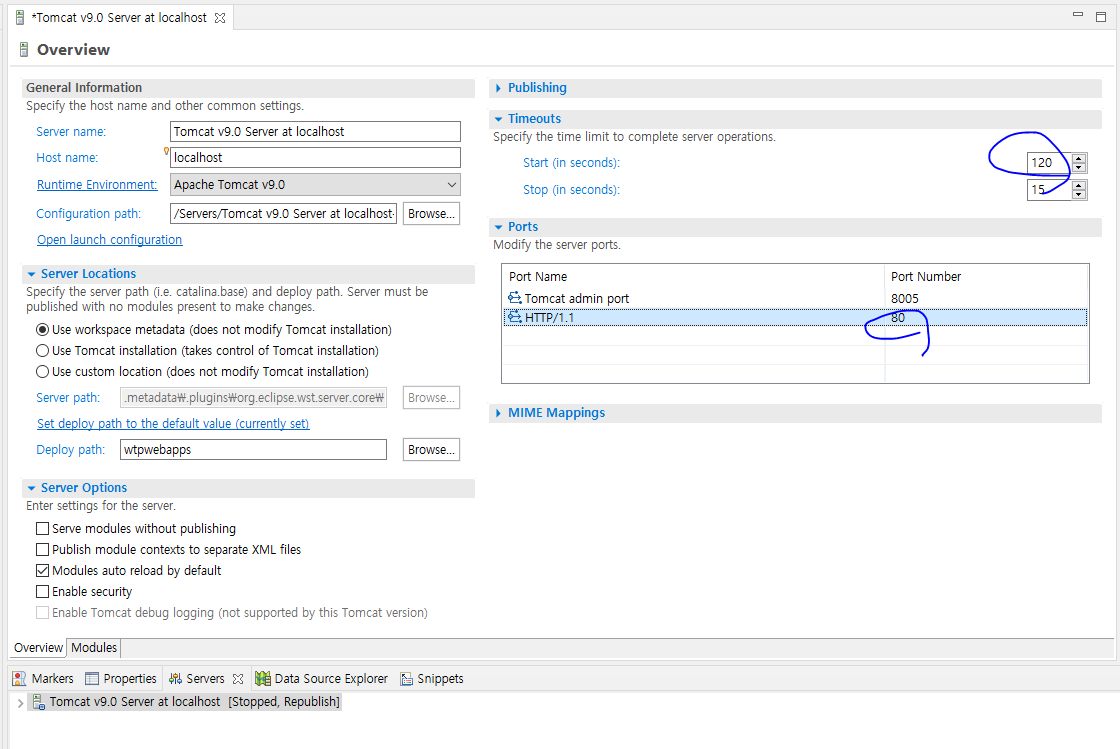Minimize the editor area

pyautogui.click(x=1078, y=14)
